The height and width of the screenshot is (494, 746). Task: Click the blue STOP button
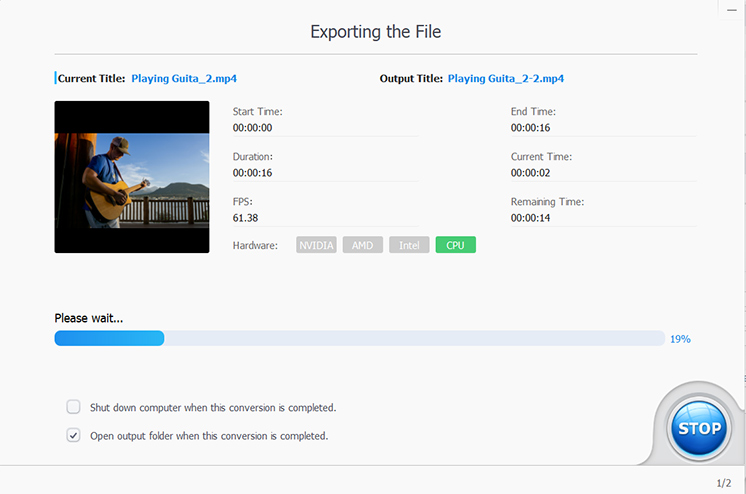point(698,428)
